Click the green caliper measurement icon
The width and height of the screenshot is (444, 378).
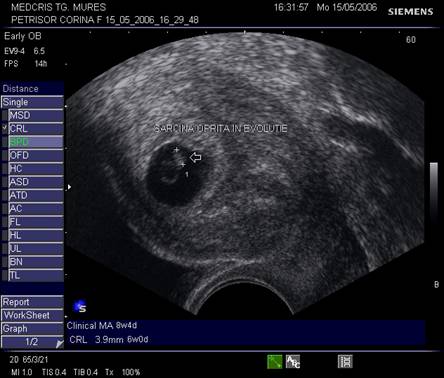click(274, 362)
